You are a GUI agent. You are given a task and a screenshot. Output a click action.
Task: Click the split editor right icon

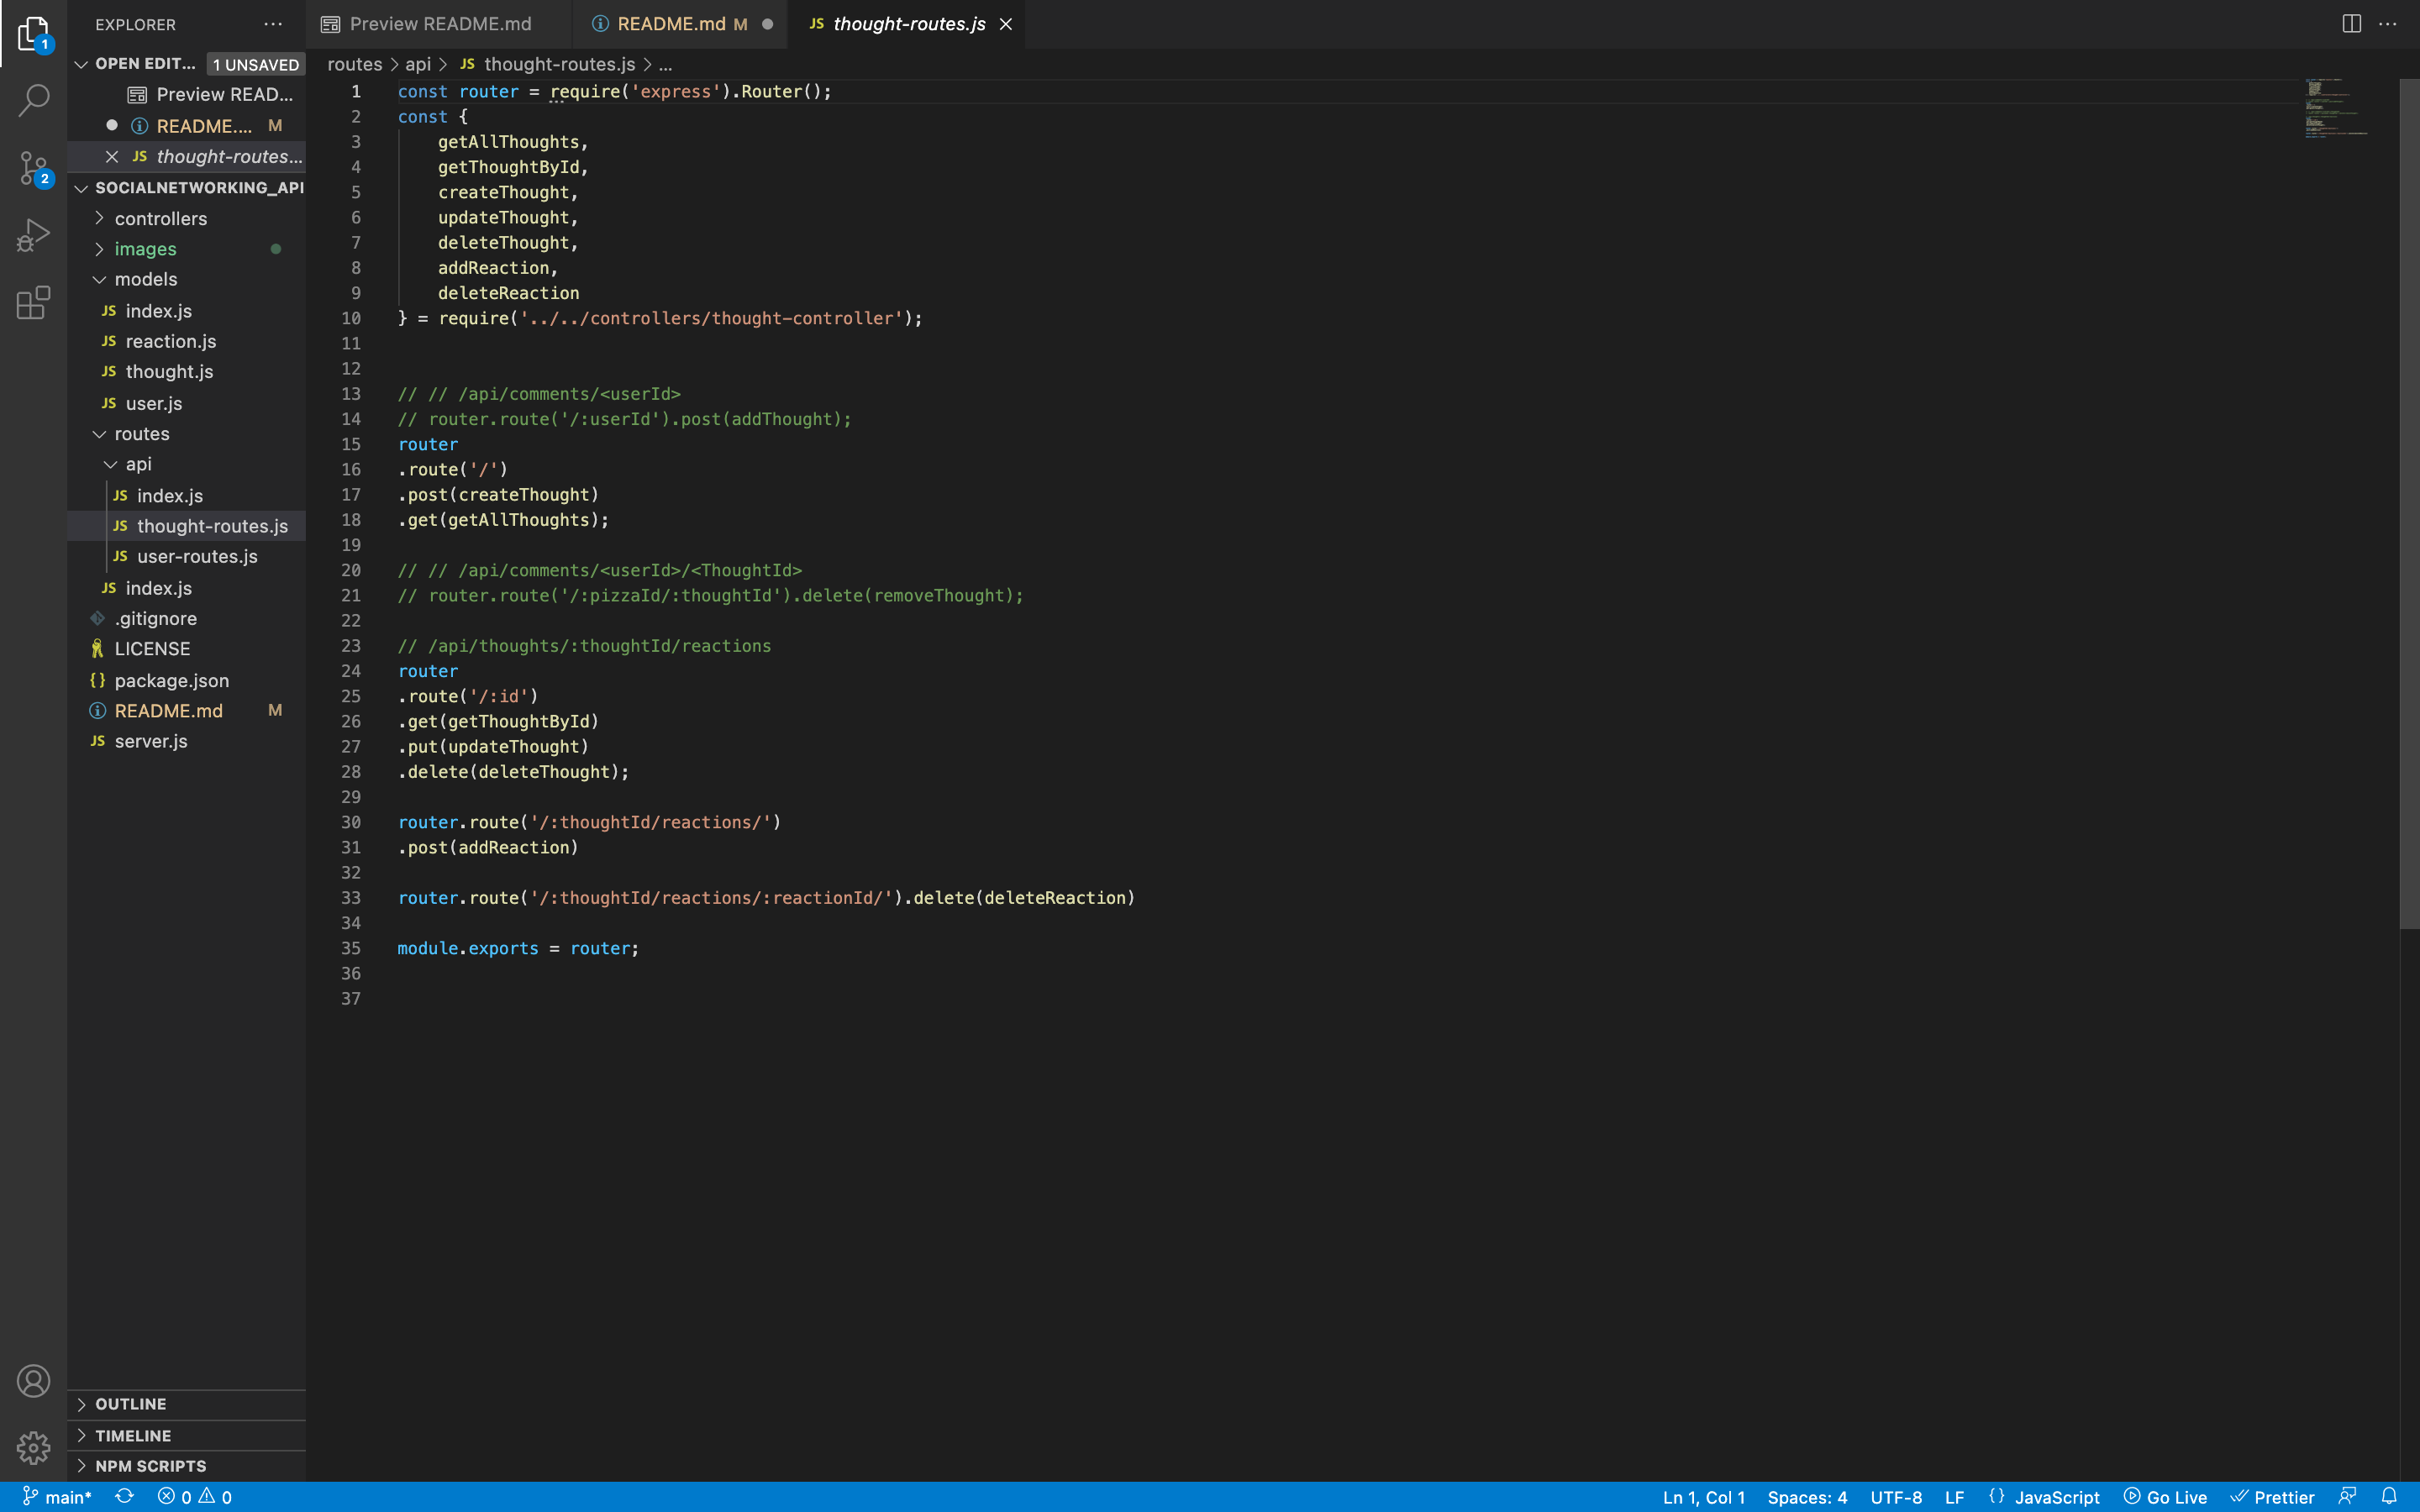pos(2351,24)
